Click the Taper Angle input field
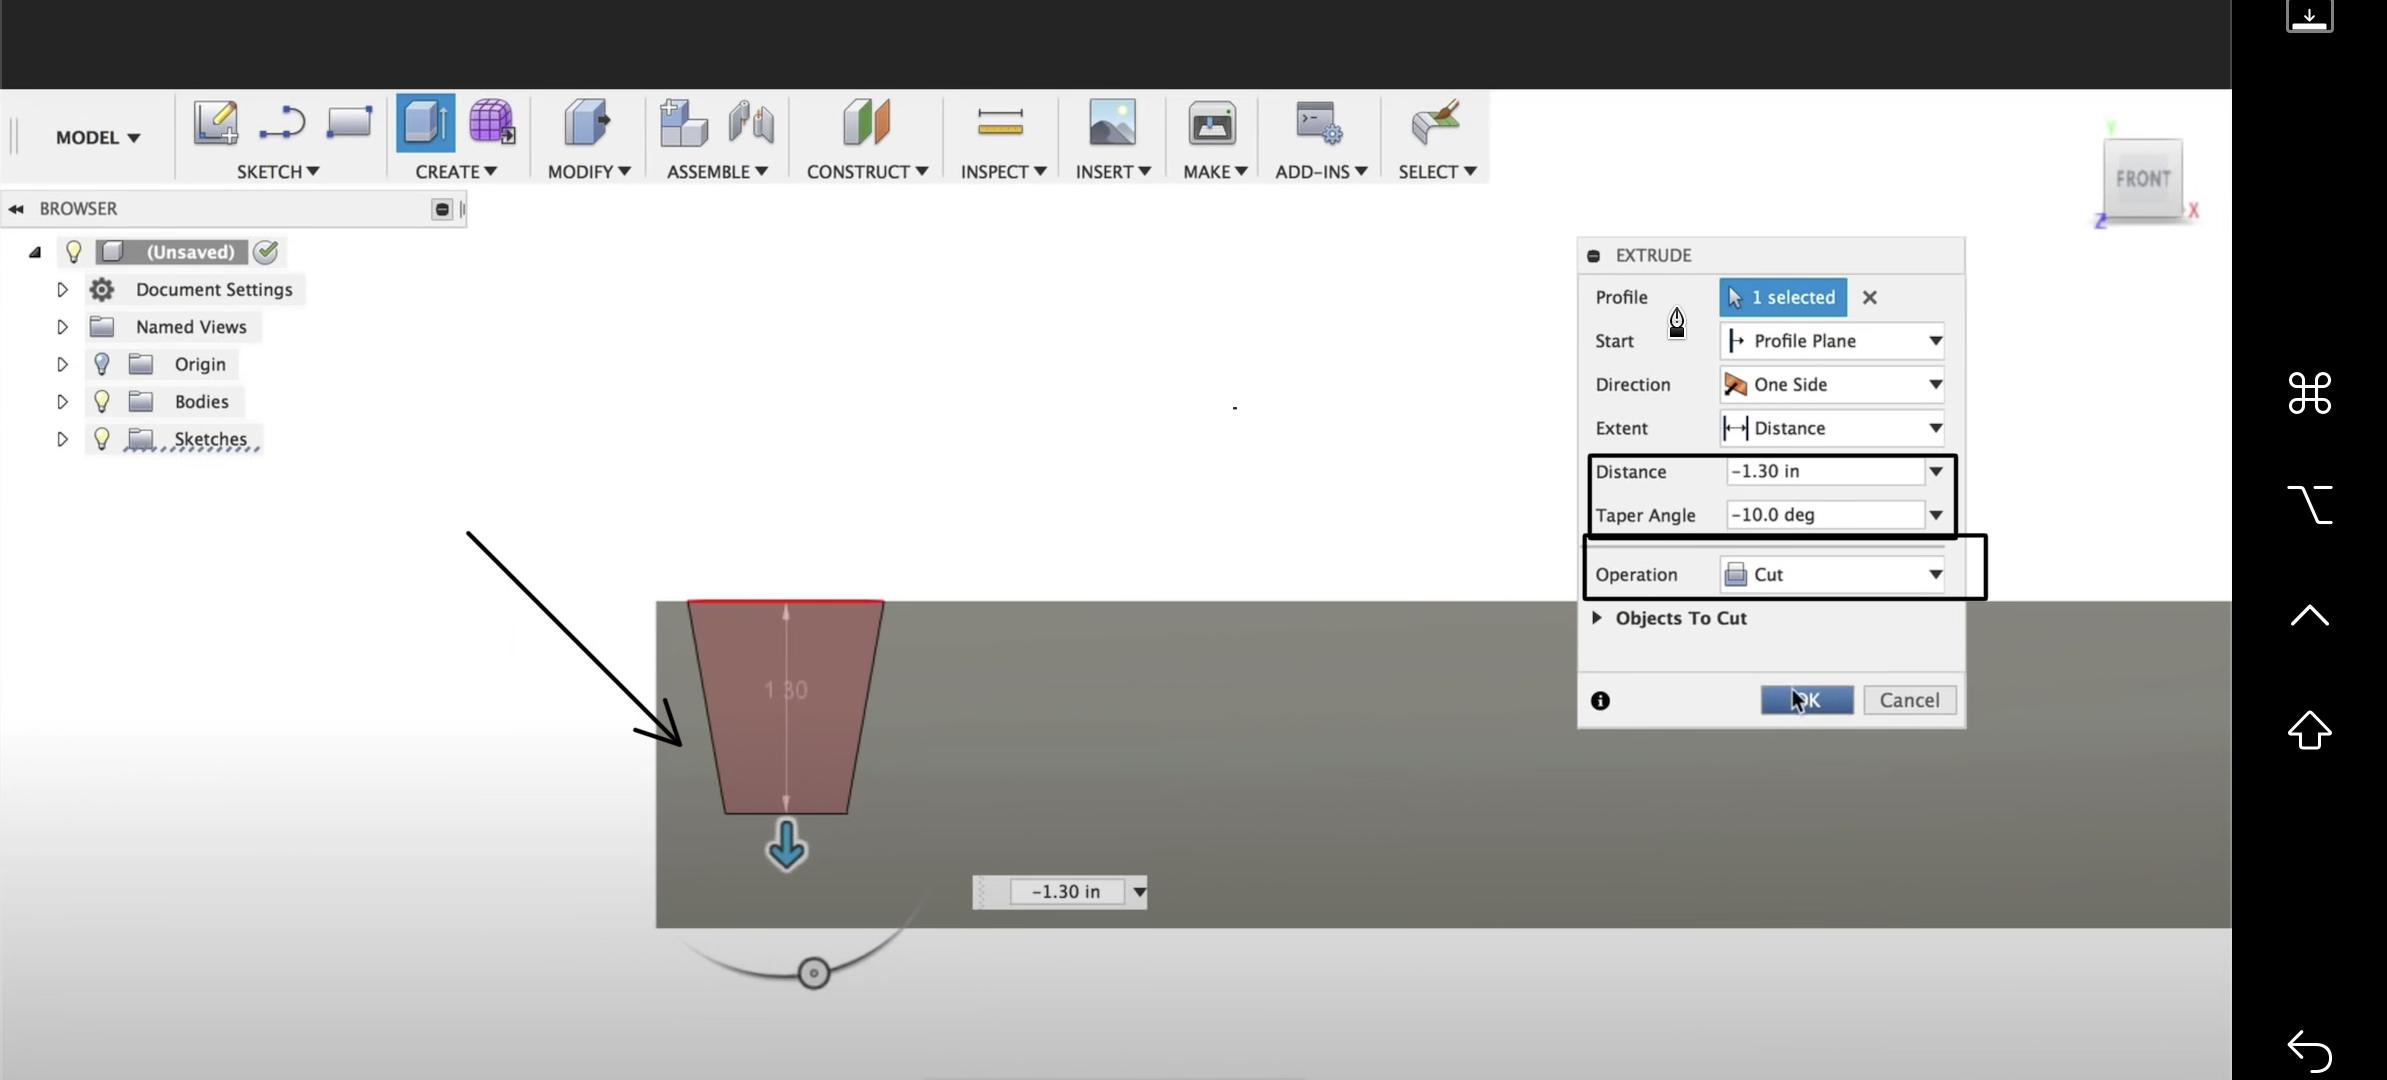Viewport: 2387px width, 1080px height. click(x=1823, y=515)
